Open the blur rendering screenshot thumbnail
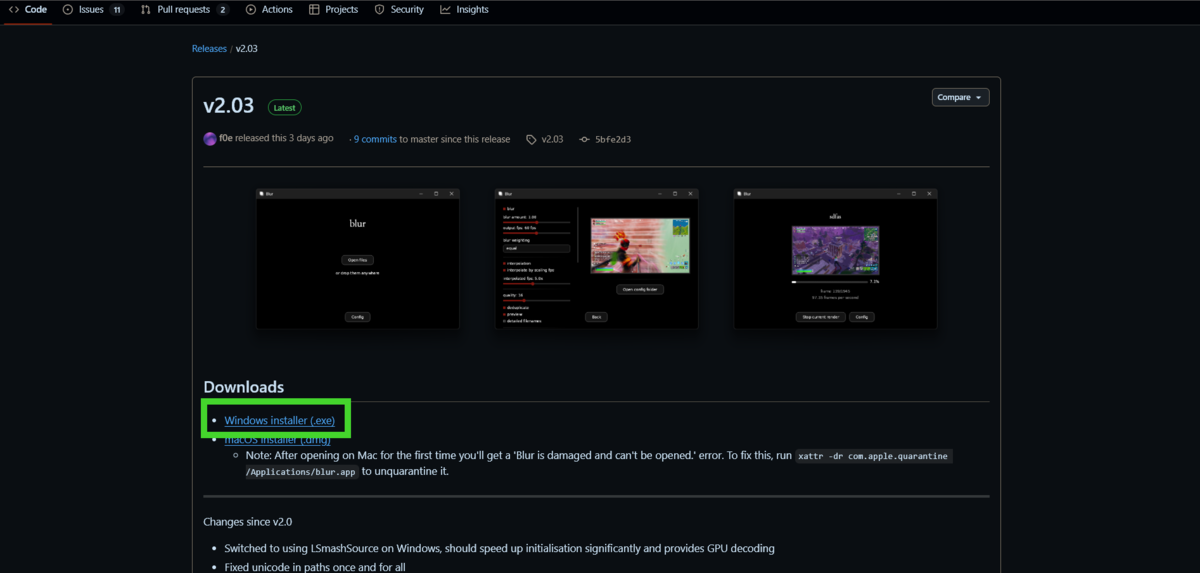1200x573 pixels. tap(836, 259)
